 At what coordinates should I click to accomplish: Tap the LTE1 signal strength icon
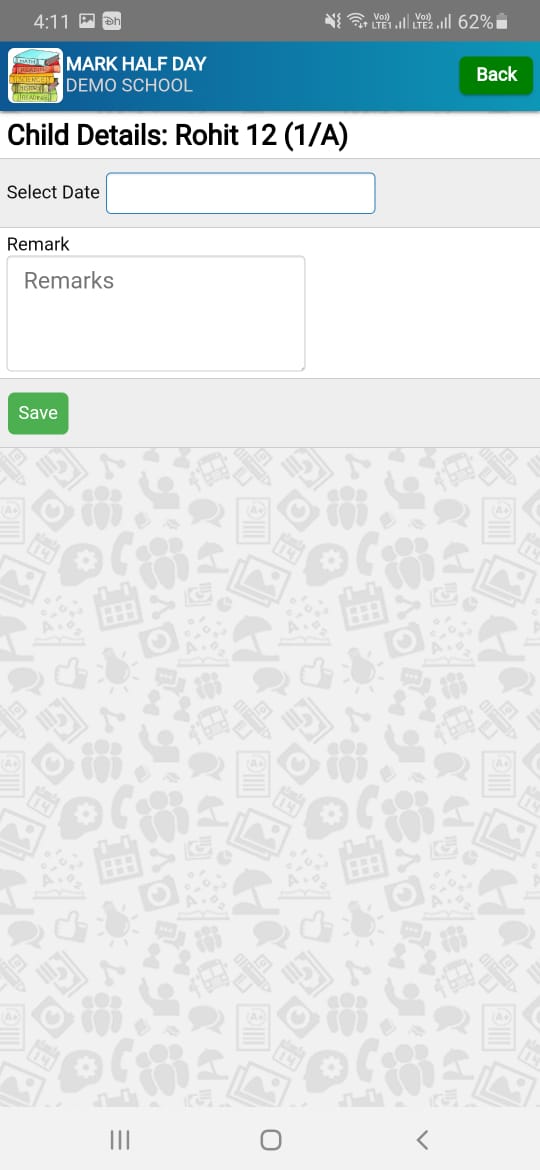point(390,22)
